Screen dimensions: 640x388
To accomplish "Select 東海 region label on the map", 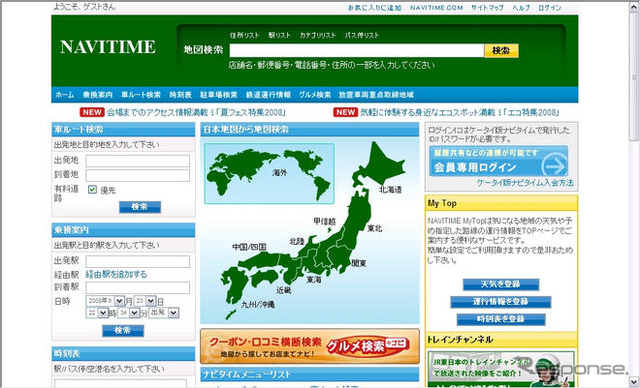I will click(314, 280).
